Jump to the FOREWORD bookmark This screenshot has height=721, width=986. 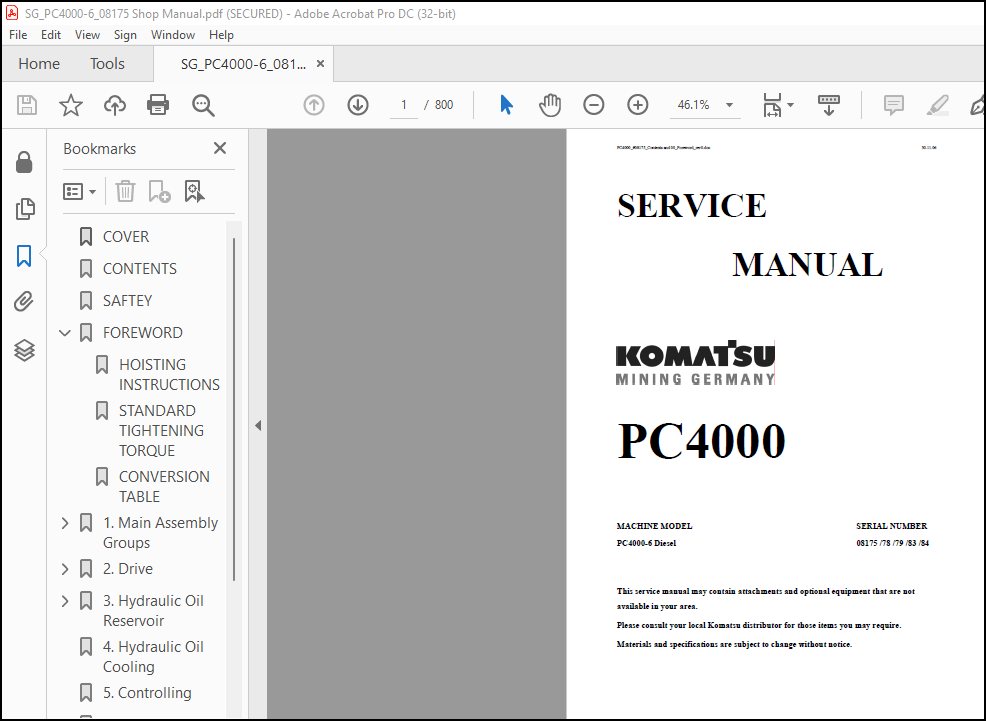tap(143, 333)
